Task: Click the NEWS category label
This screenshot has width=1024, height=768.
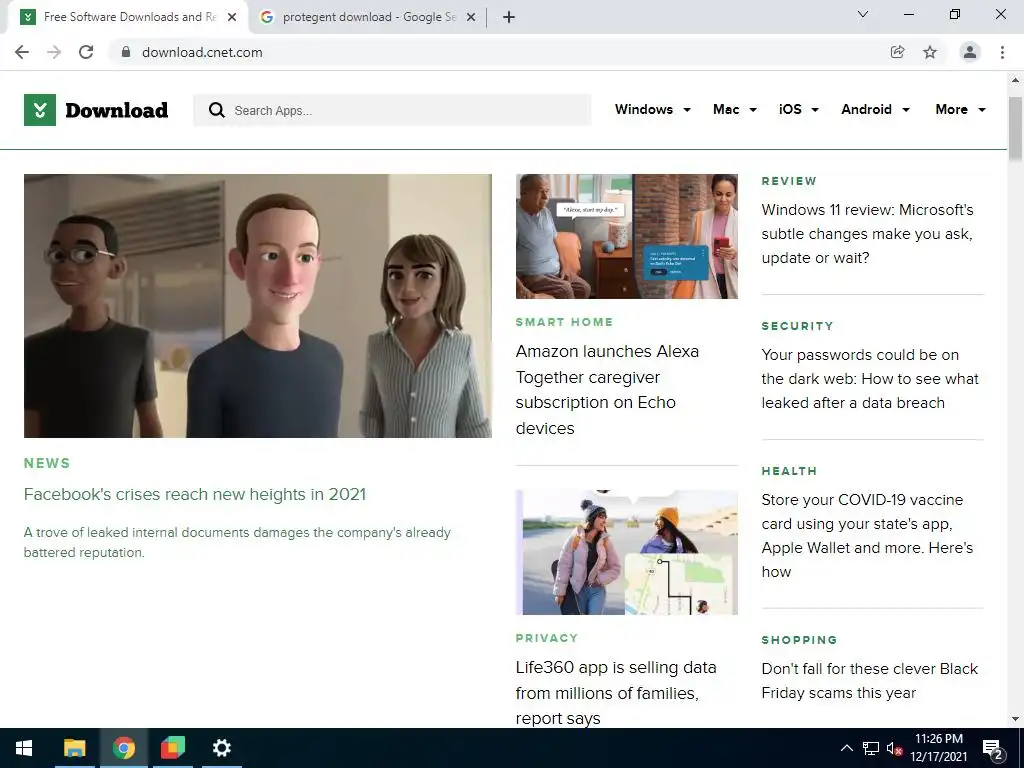Action: pyautogui.click(x=47, y=463)
